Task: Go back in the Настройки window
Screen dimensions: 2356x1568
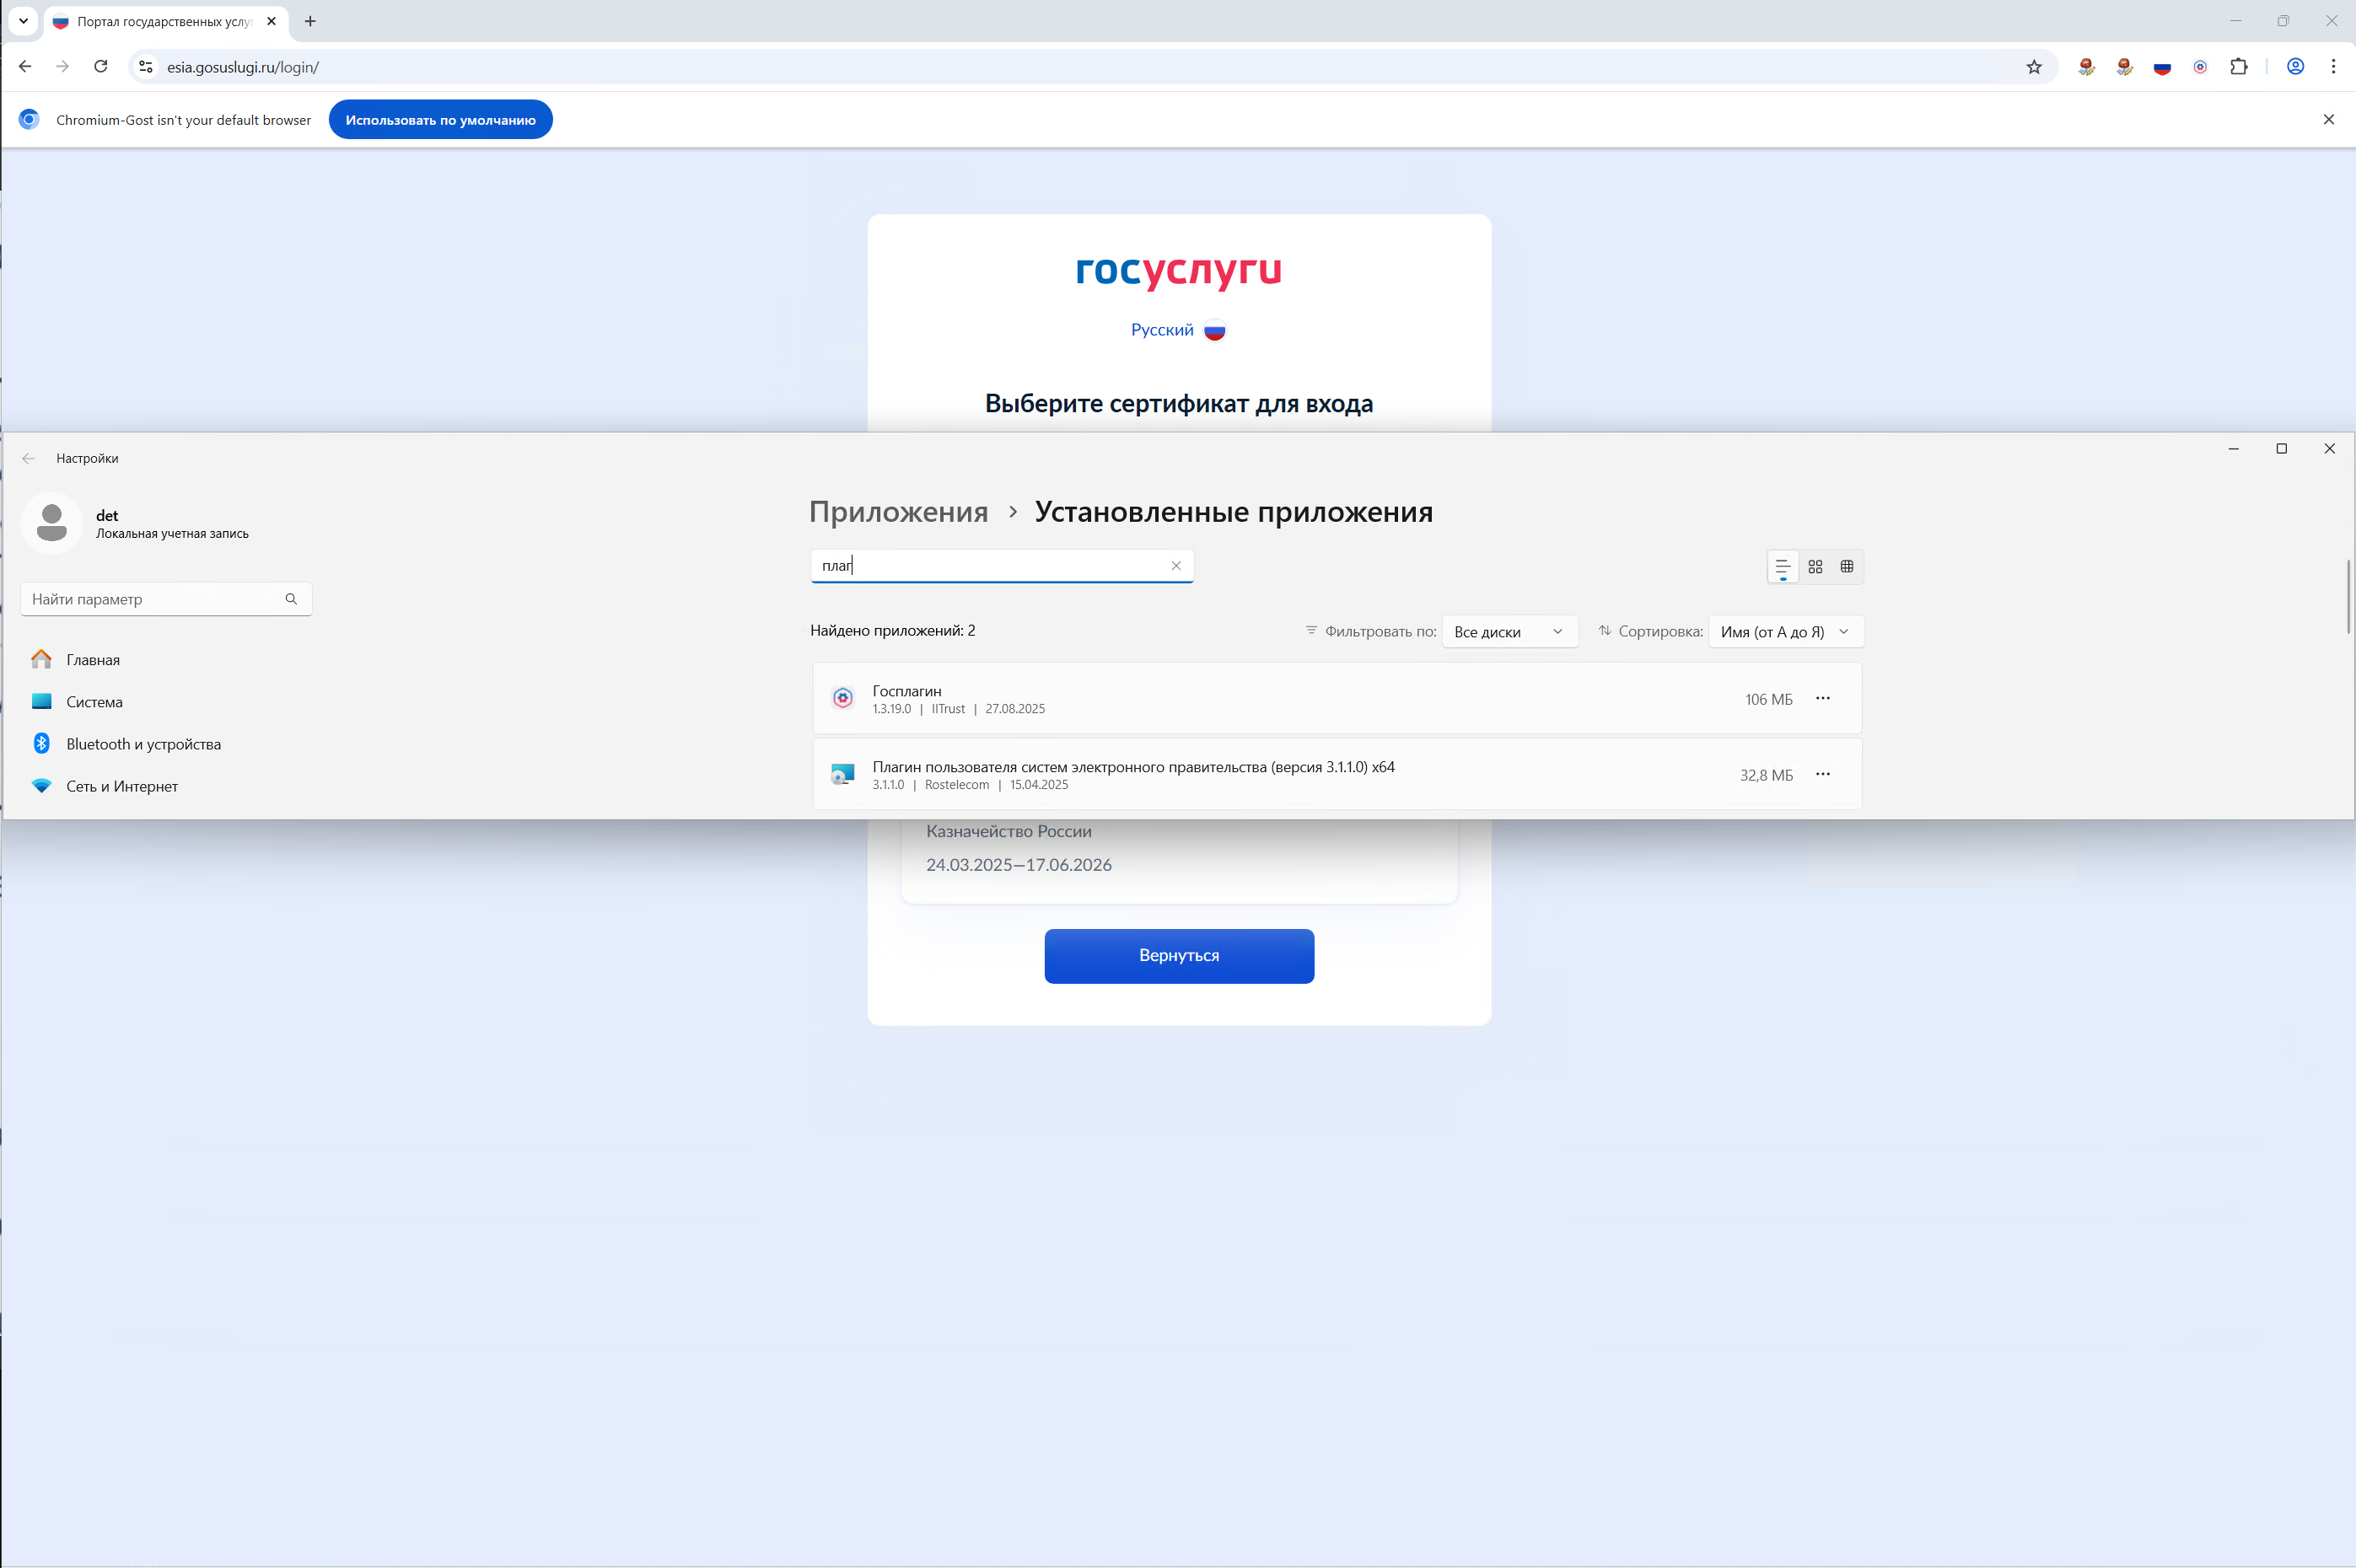Action: (x=29, y=458)
